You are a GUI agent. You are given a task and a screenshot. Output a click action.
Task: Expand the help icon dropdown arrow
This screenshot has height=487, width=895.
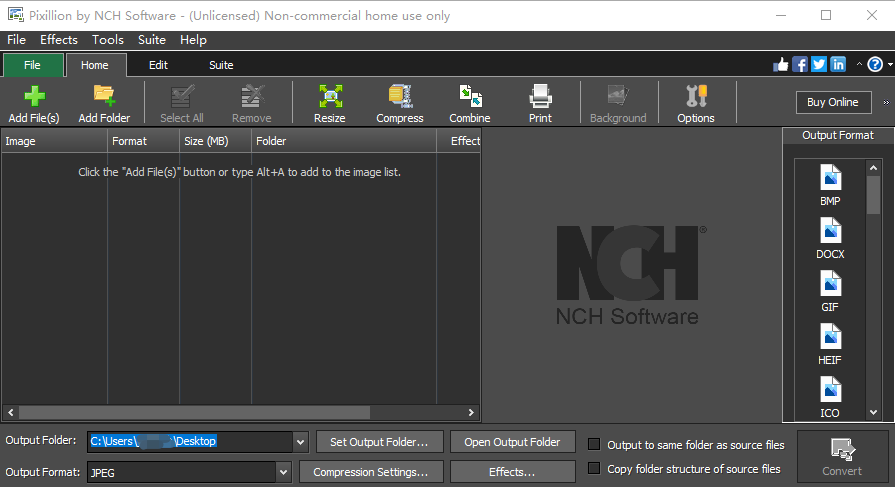coord(888,65)
